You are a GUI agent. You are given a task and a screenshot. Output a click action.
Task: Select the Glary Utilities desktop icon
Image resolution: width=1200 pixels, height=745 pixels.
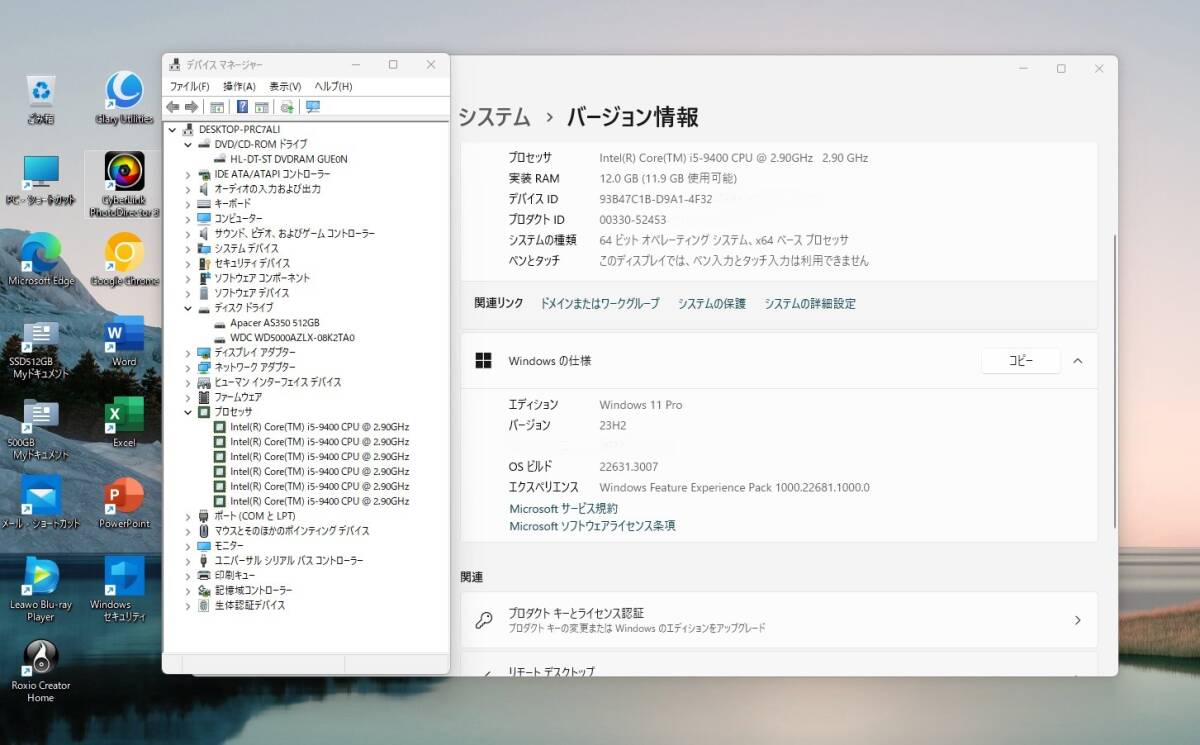(x=124, y=98)
